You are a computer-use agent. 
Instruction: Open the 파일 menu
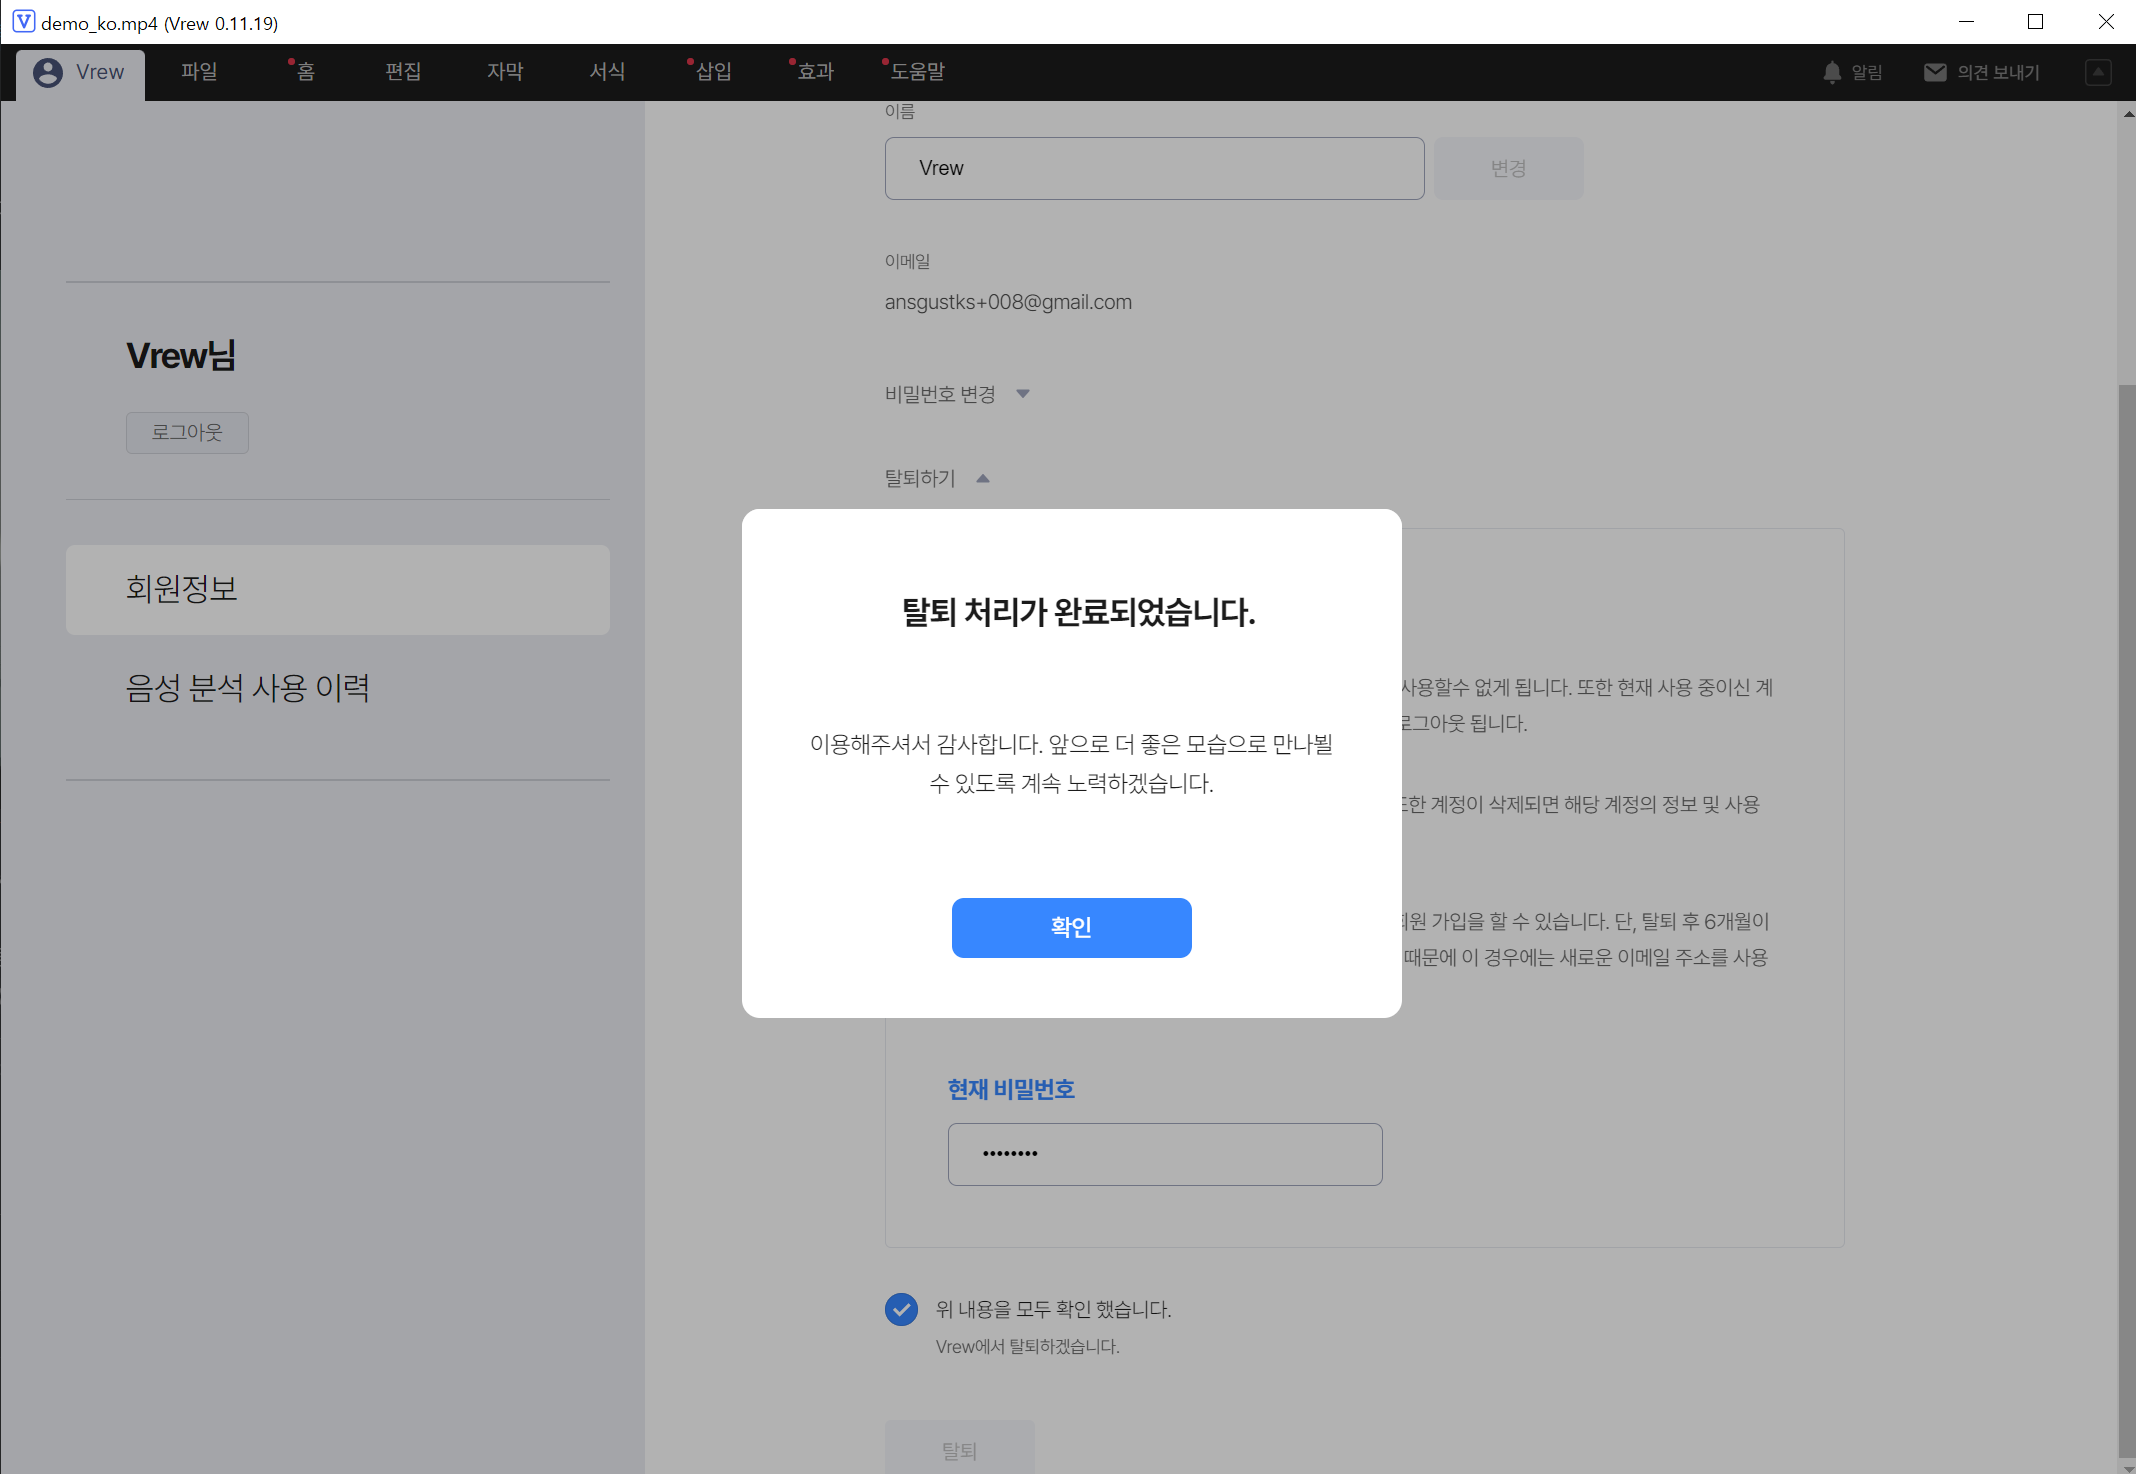tap(198, 71)
